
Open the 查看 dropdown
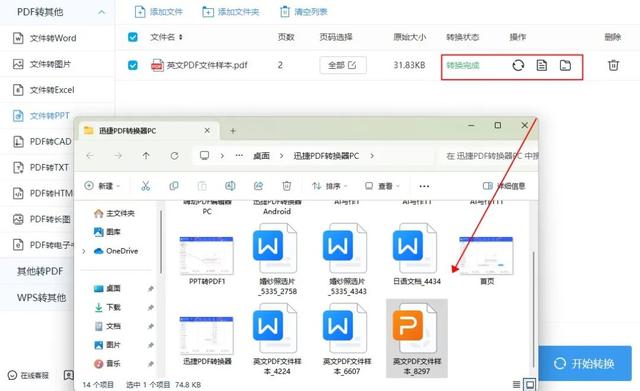coord(382,186)
